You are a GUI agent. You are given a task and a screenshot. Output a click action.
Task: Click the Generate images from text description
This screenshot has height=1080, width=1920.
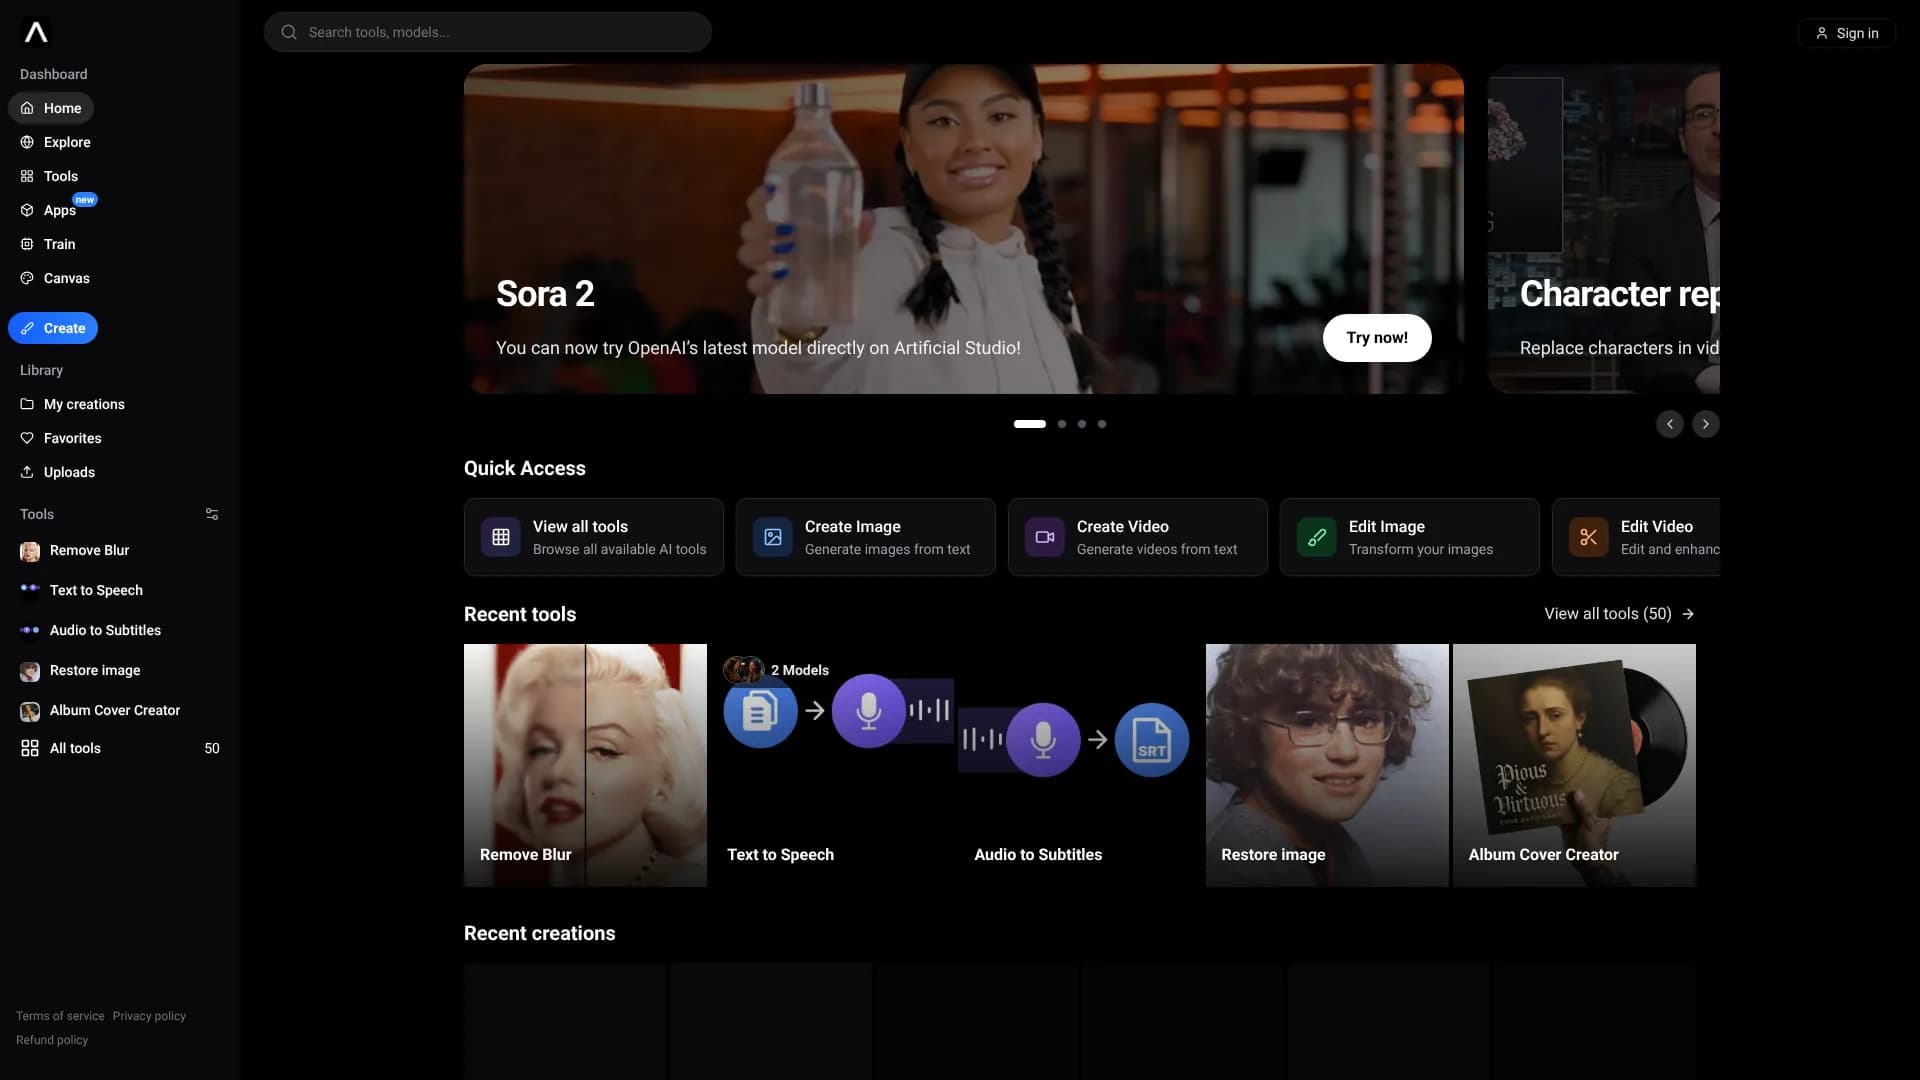888,549
